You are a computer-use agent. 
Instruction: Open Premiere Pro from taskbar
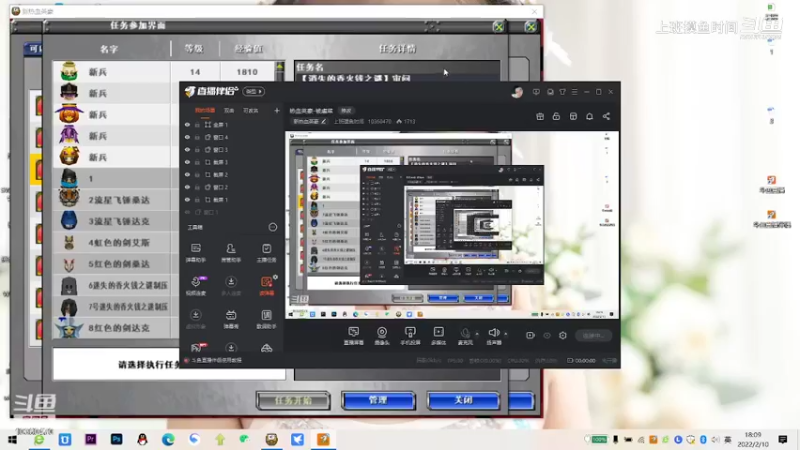(x=91, y=439)
